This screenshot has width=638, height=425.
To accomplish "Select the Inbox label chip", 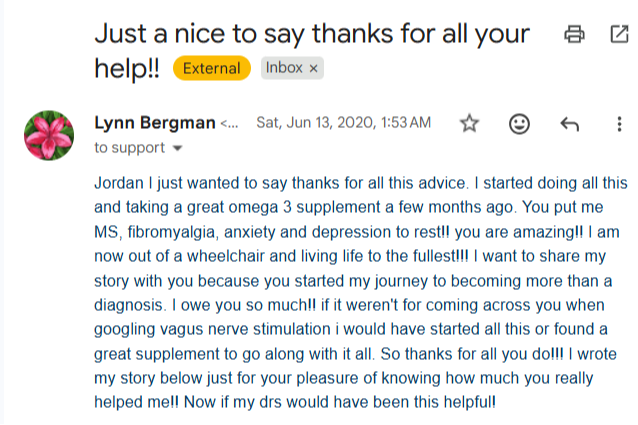I will point(284,68).
